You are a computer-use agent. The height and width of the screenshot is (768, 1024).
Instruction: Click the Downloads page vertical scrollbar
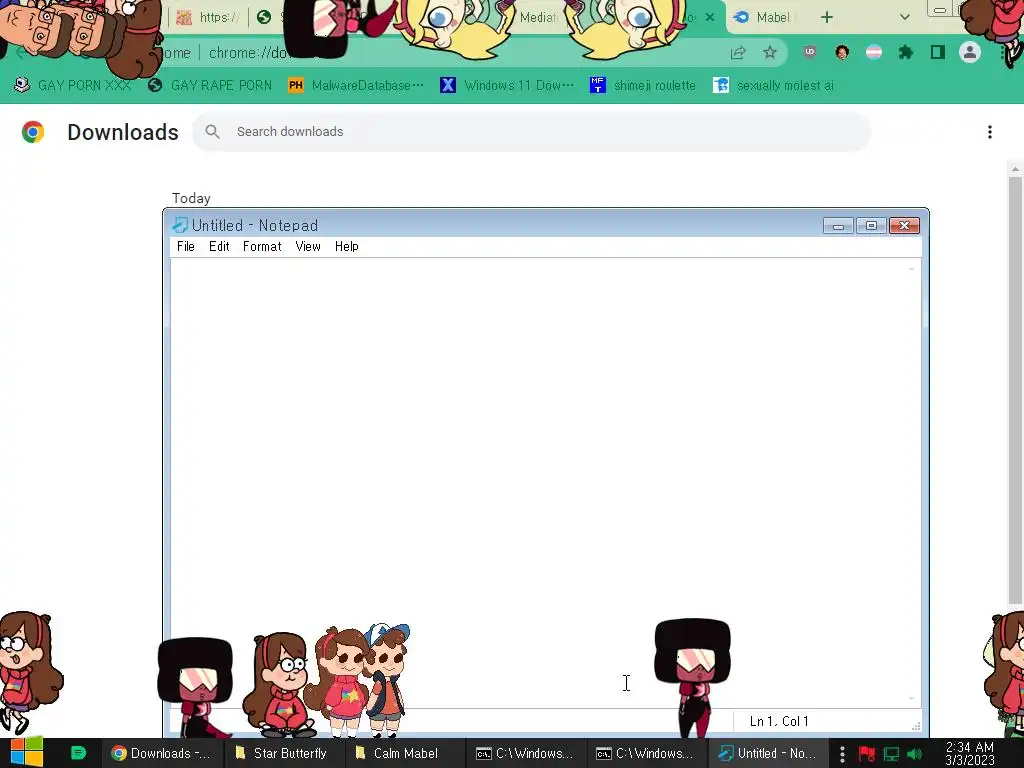1015,392
